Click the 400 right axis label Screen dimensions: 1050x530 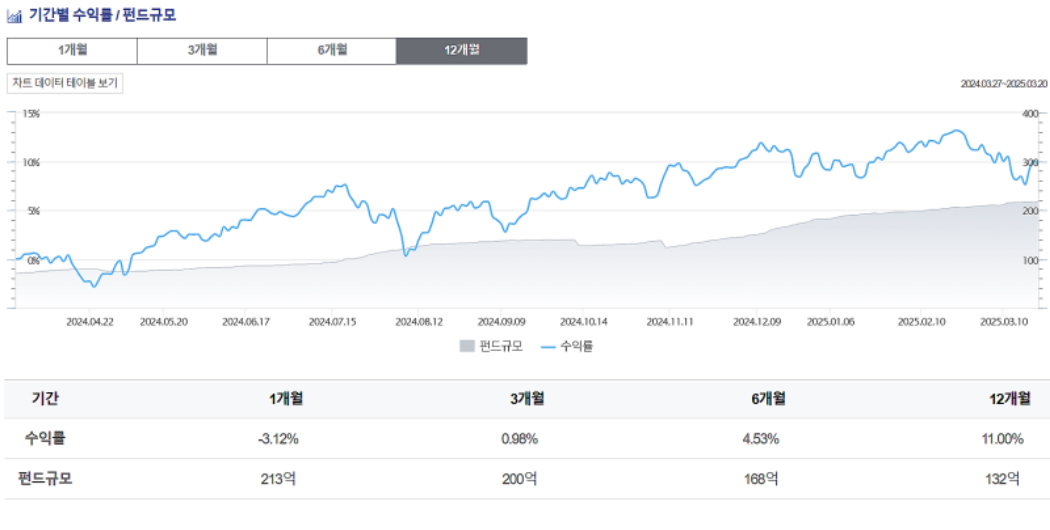pyautogui.click(x=1030, y=113)
